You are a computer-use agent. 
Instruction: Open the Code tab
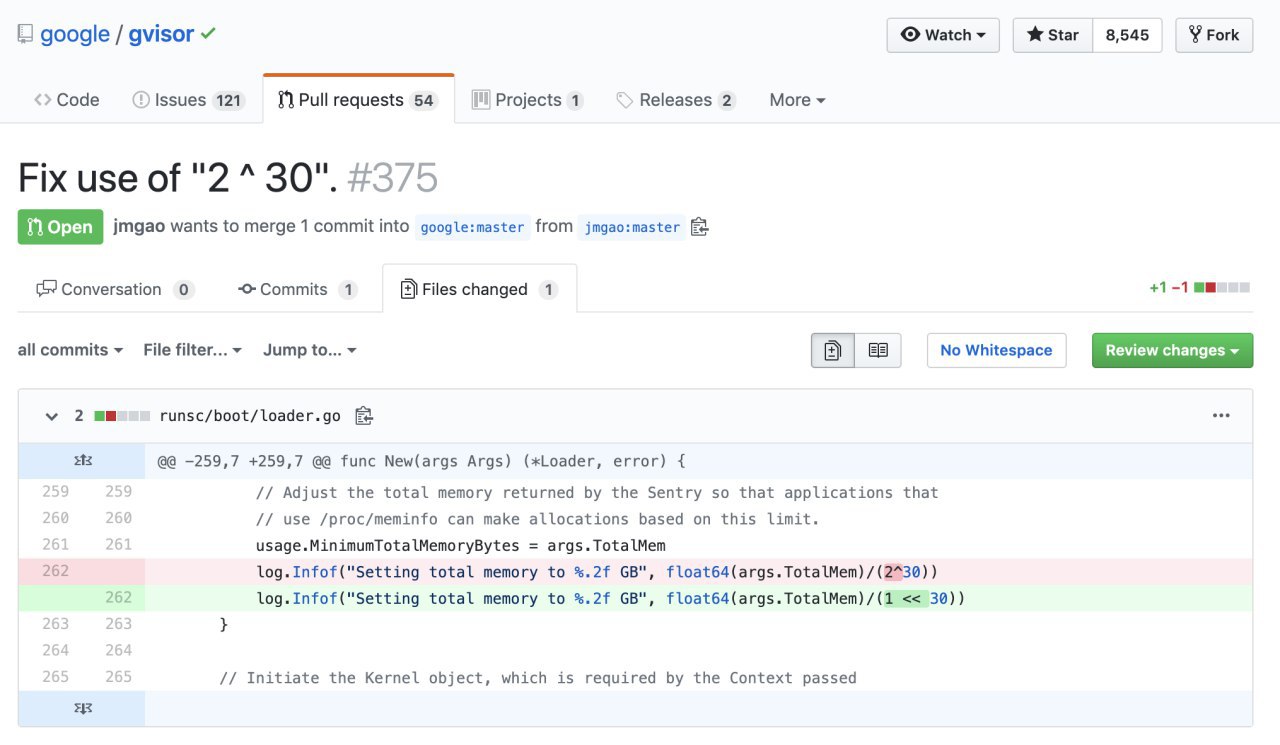67,100
